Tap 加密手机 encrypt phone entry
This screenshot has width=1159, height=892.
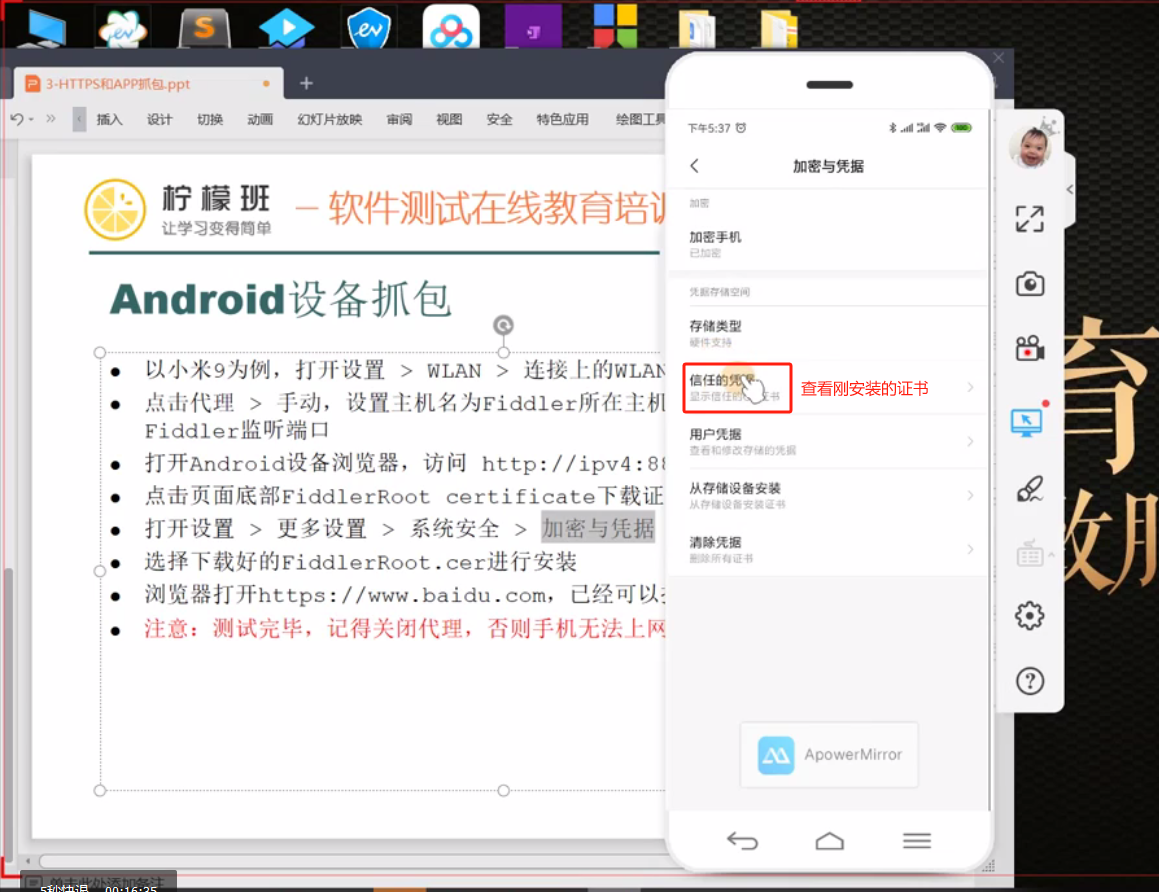[828, 244]
